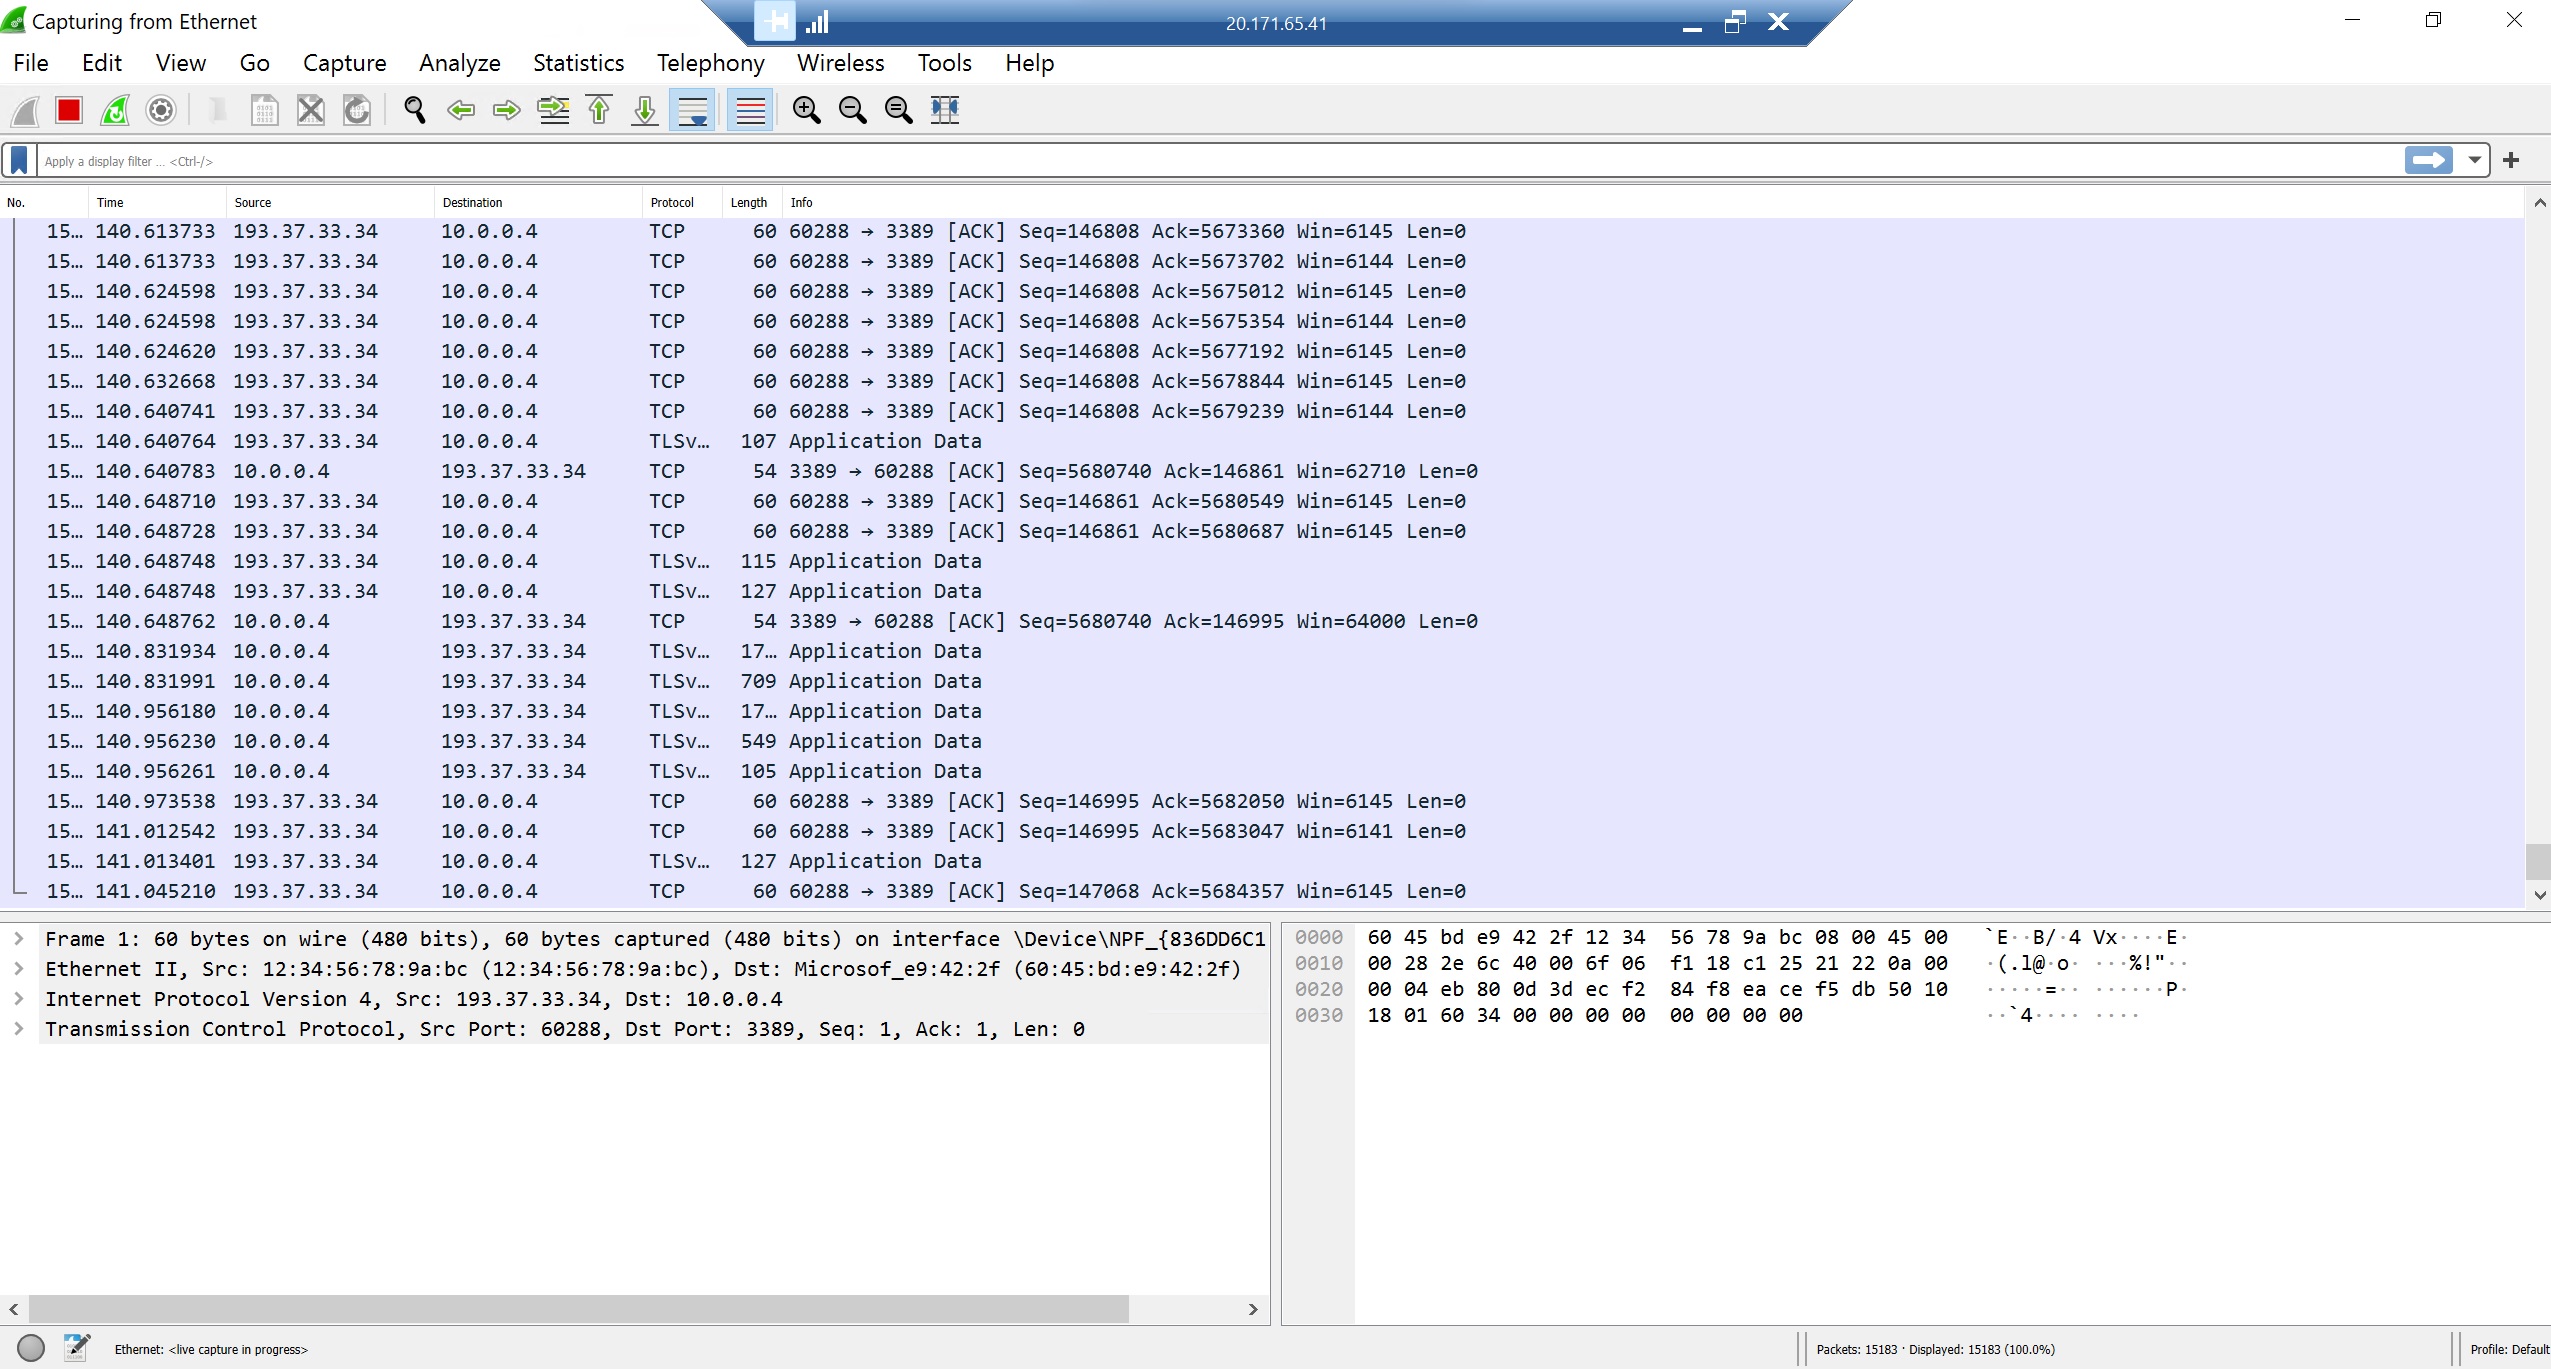This screenshot has height=1369, width=2551.
Task: Open the Help menu
Action: pos(1030,63)
